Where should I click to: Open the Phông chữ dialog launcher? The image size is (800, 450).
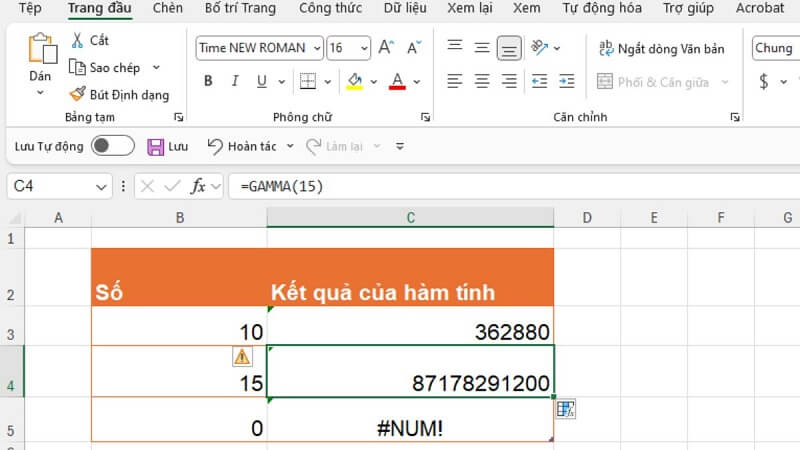click(425, 117)
